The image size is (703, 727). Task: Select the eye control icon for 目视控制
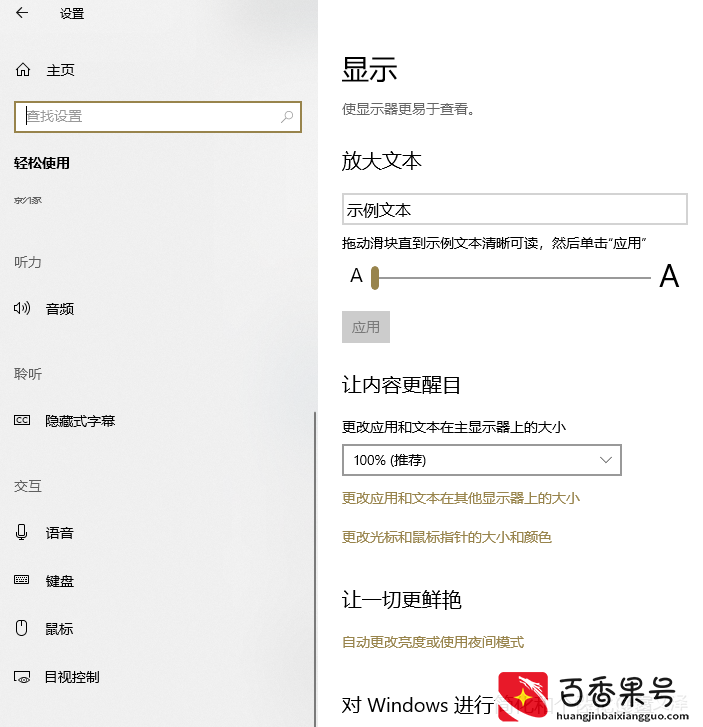click(x=22, y=677)
